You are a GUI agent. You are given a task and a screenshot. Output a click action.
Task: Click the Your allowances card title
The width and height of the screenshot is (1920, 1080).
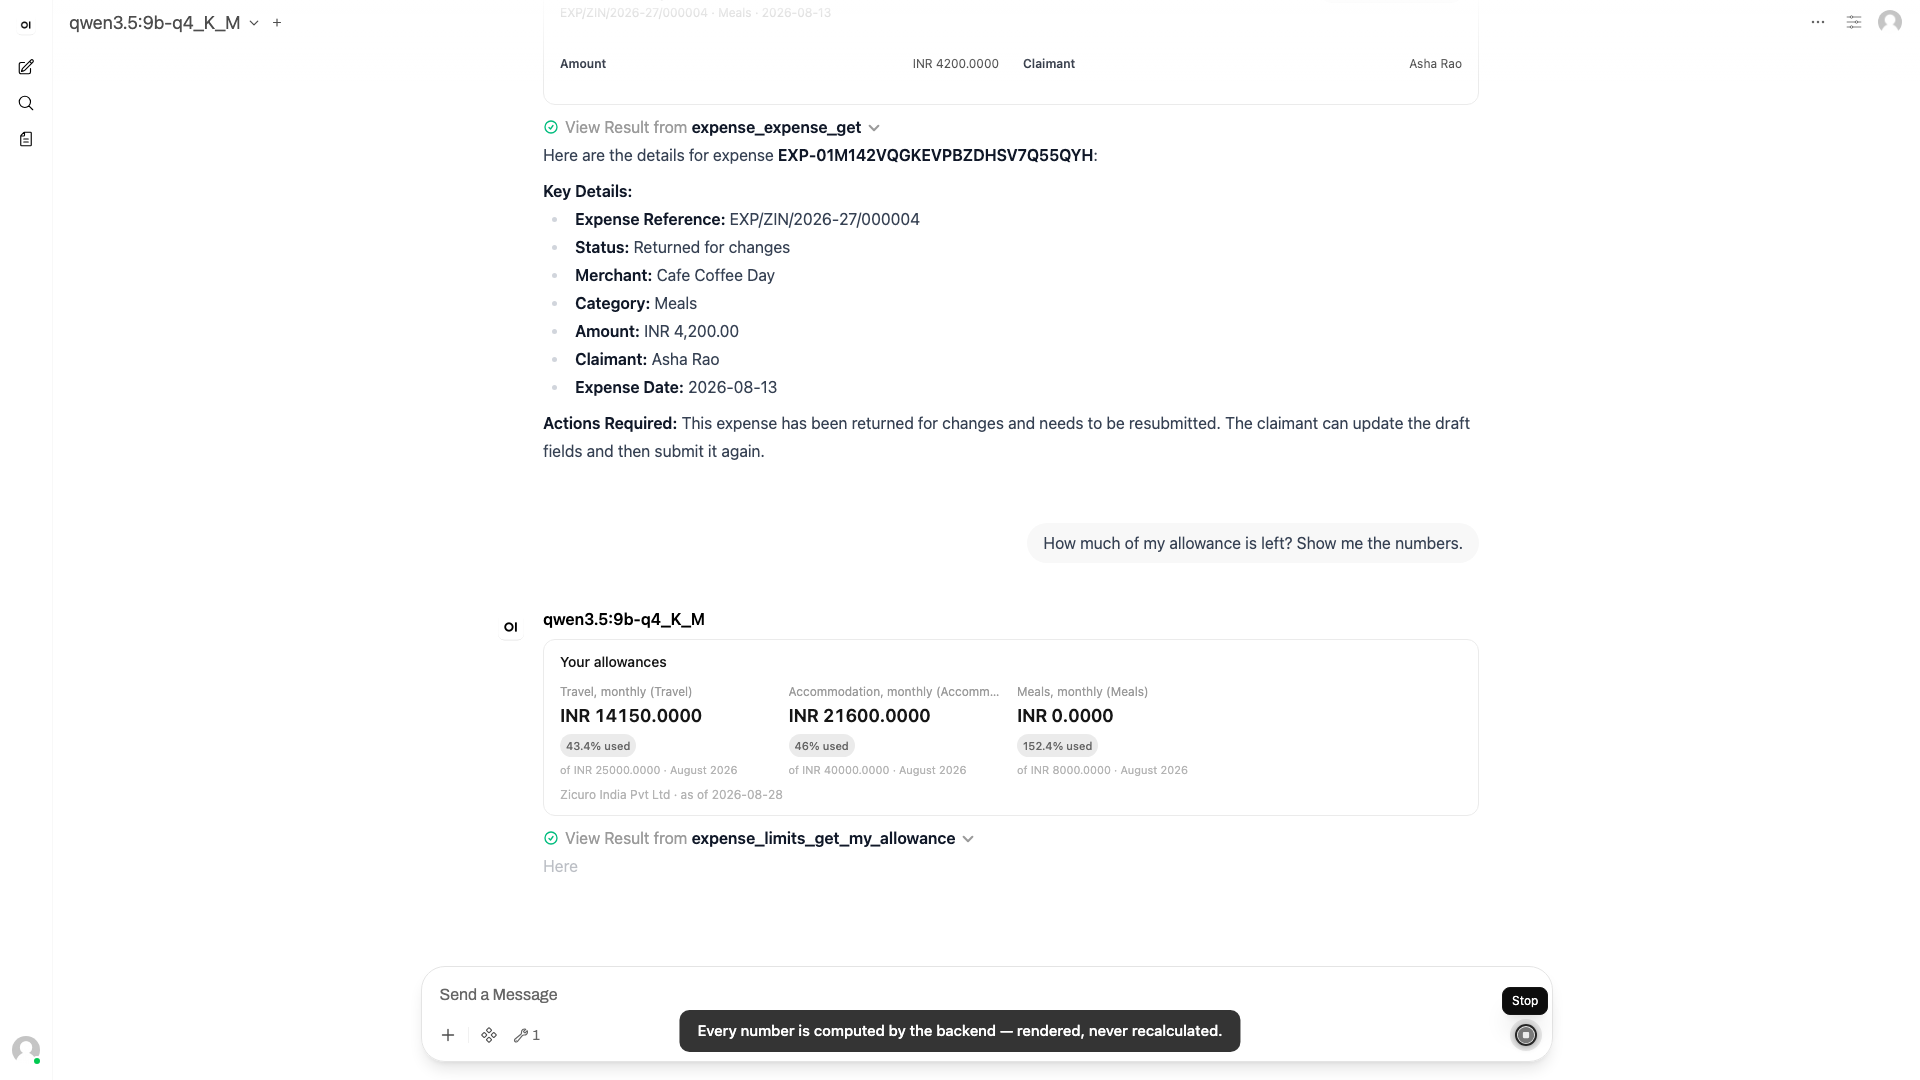613,662
